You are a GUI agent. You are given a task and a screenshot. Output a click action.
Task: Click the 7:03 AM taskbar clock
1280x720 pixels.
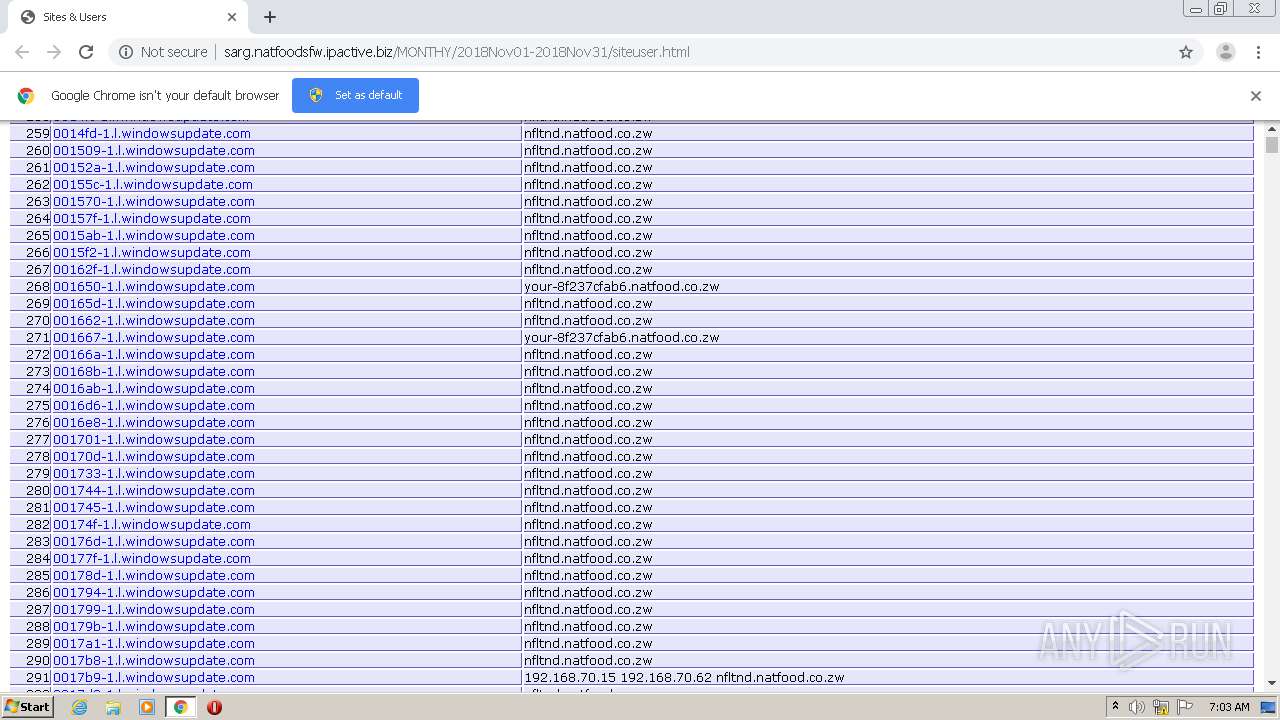(x=1229, y=707)
